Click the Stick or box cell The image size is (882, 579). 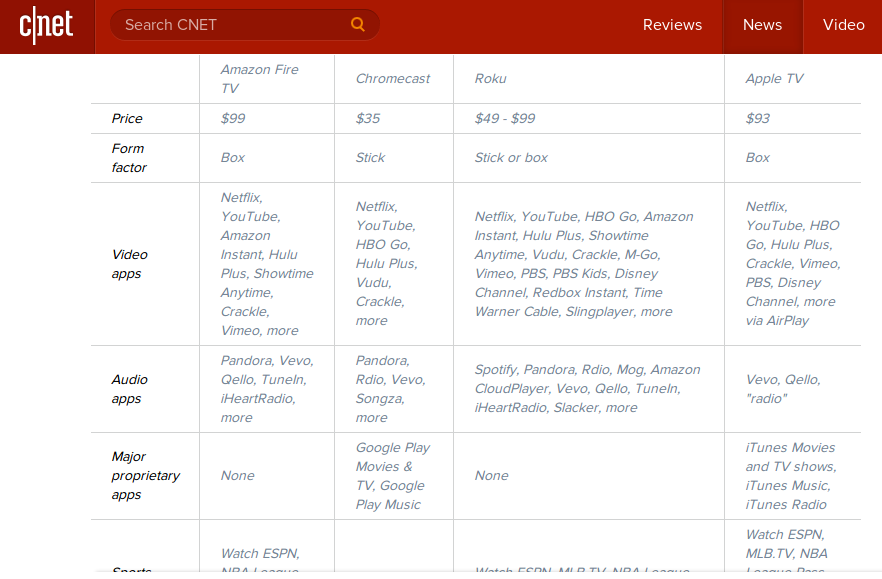click(x=511, y=158)
